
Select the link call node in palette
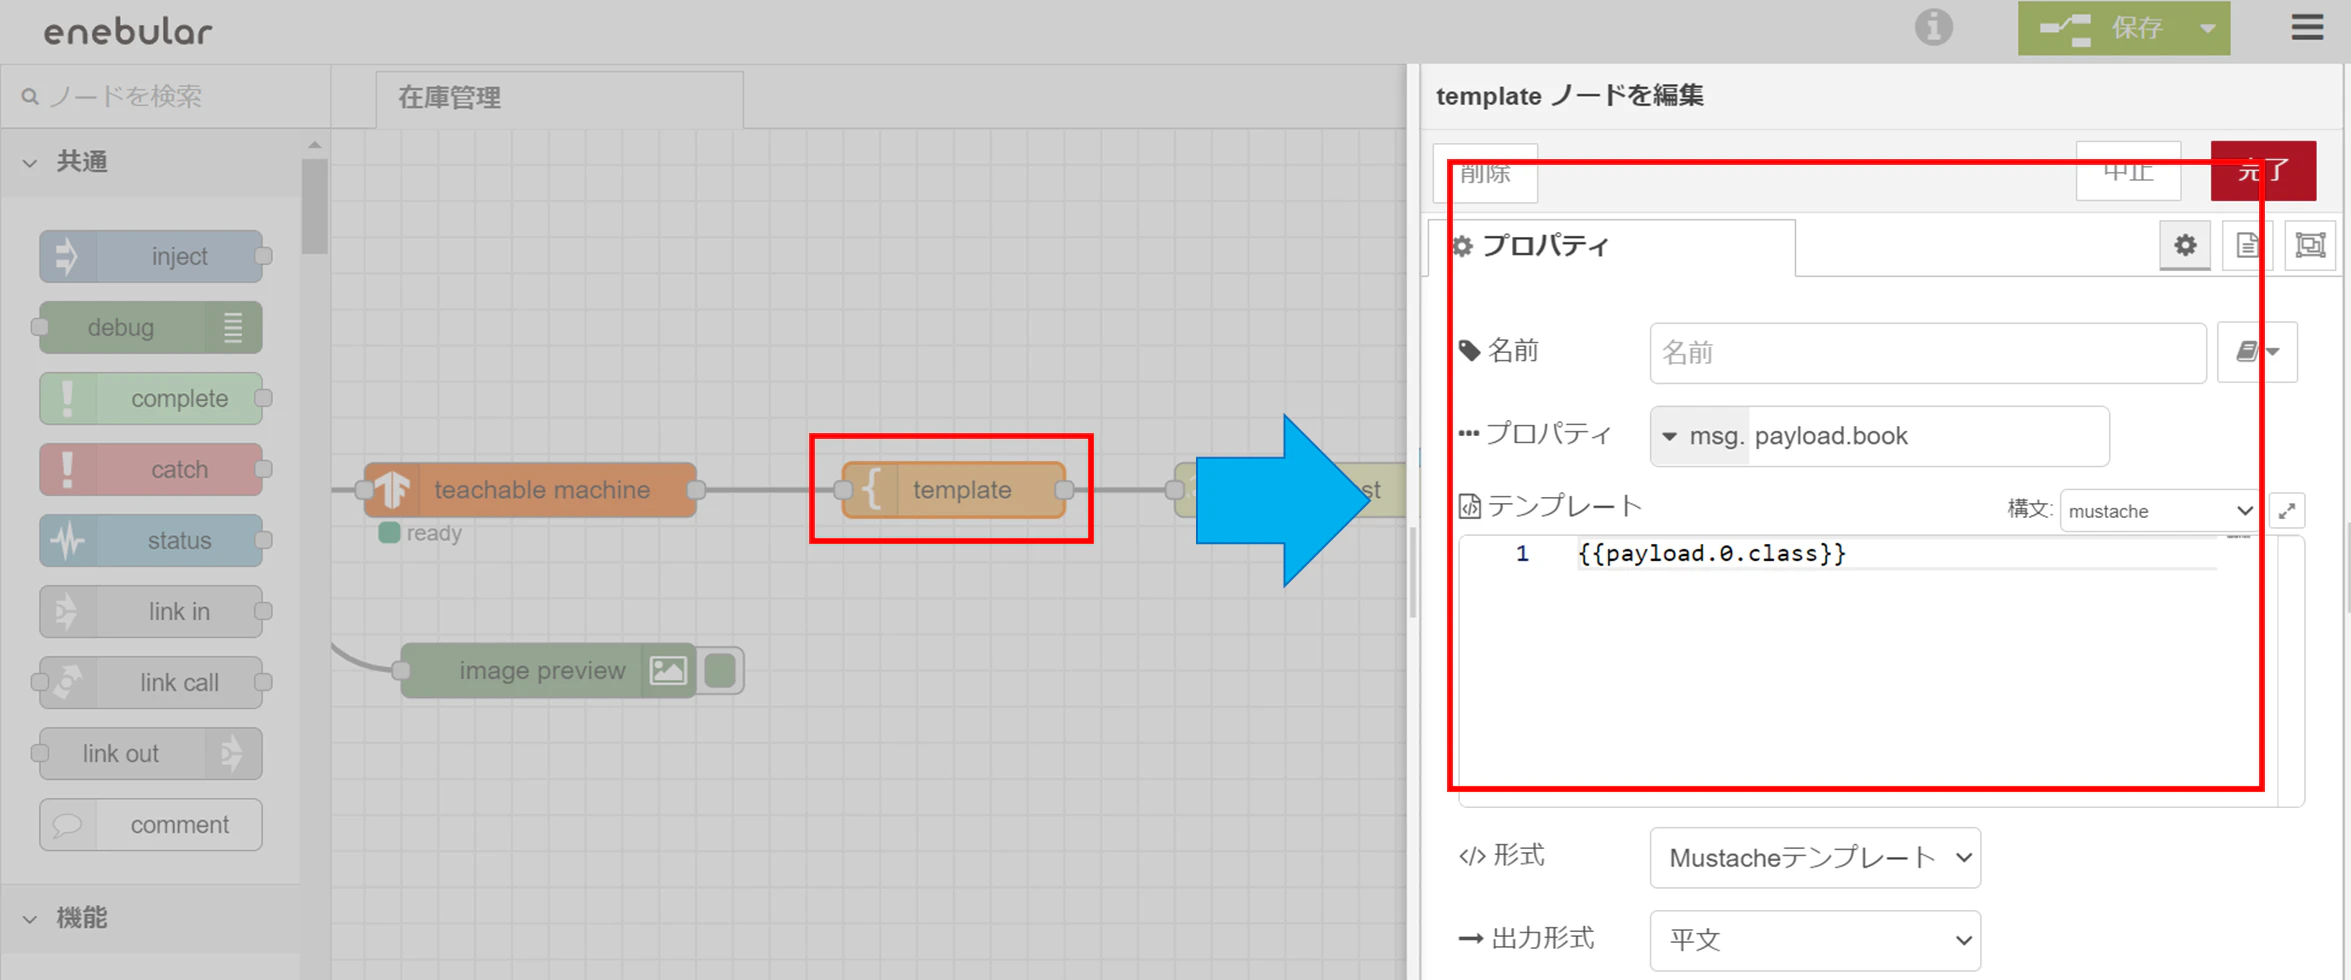[x=151, y=682]
